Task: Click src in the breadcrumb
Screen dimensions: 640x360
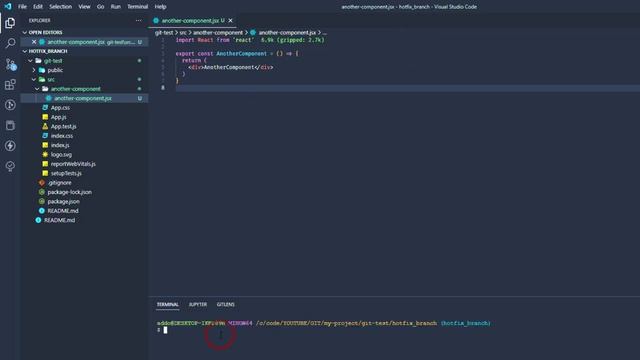Action: point(183,32)
